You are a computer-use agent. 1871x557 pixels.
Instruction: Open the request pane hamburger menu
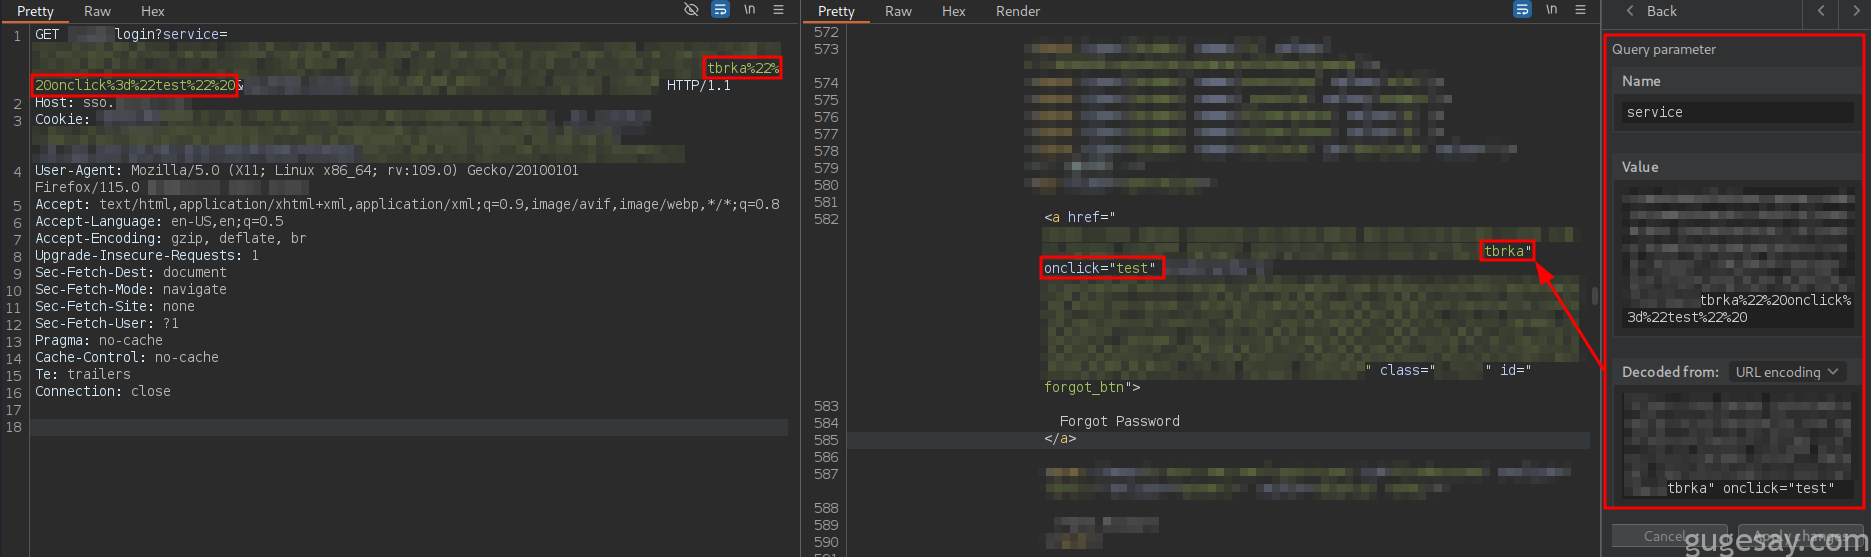[x=778, y=10]
